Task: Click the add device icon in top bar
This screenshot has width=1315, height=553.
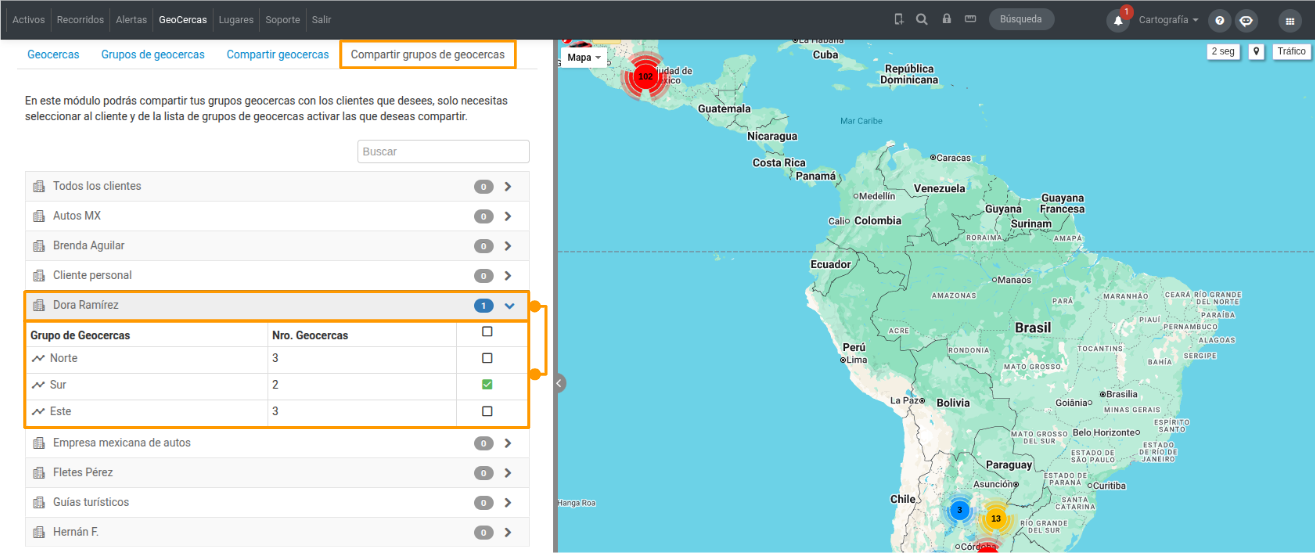Action: (899, 19)
